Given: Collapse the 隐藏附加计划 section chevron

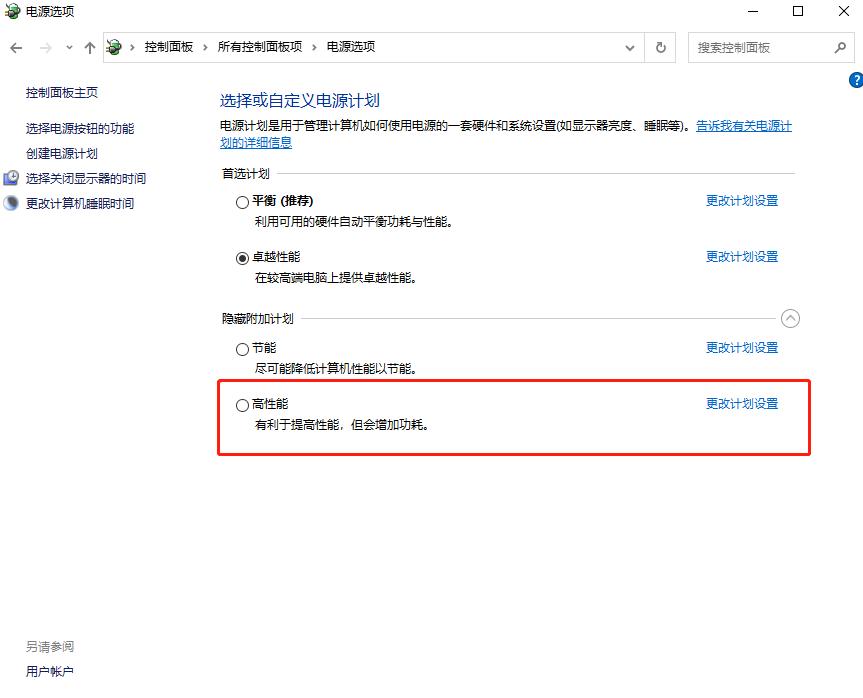Looking at the screenshot, I should click(x=790, y=318).
